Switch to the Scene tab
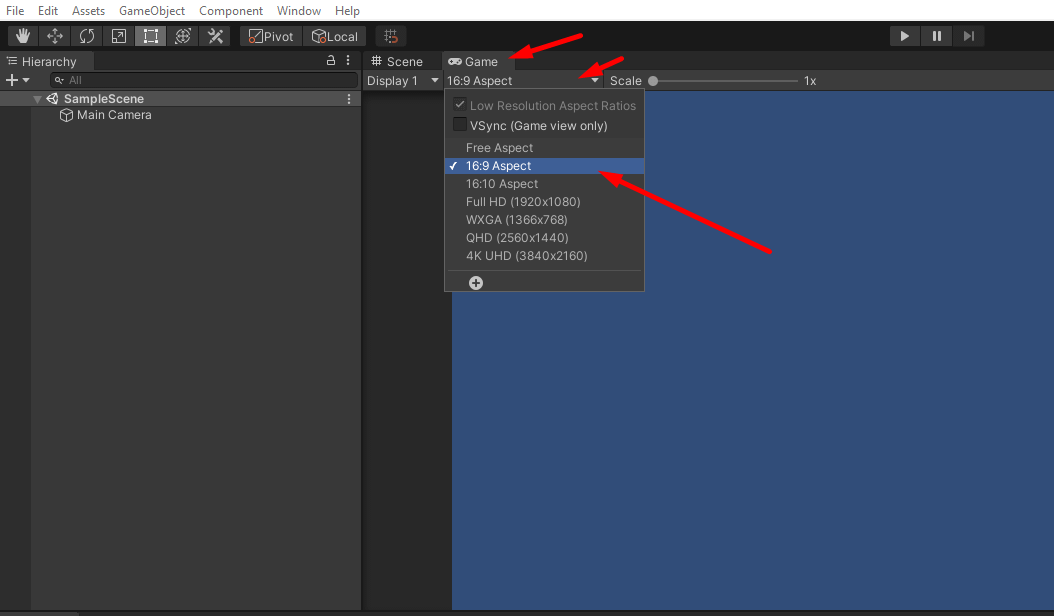 point(397,61)
